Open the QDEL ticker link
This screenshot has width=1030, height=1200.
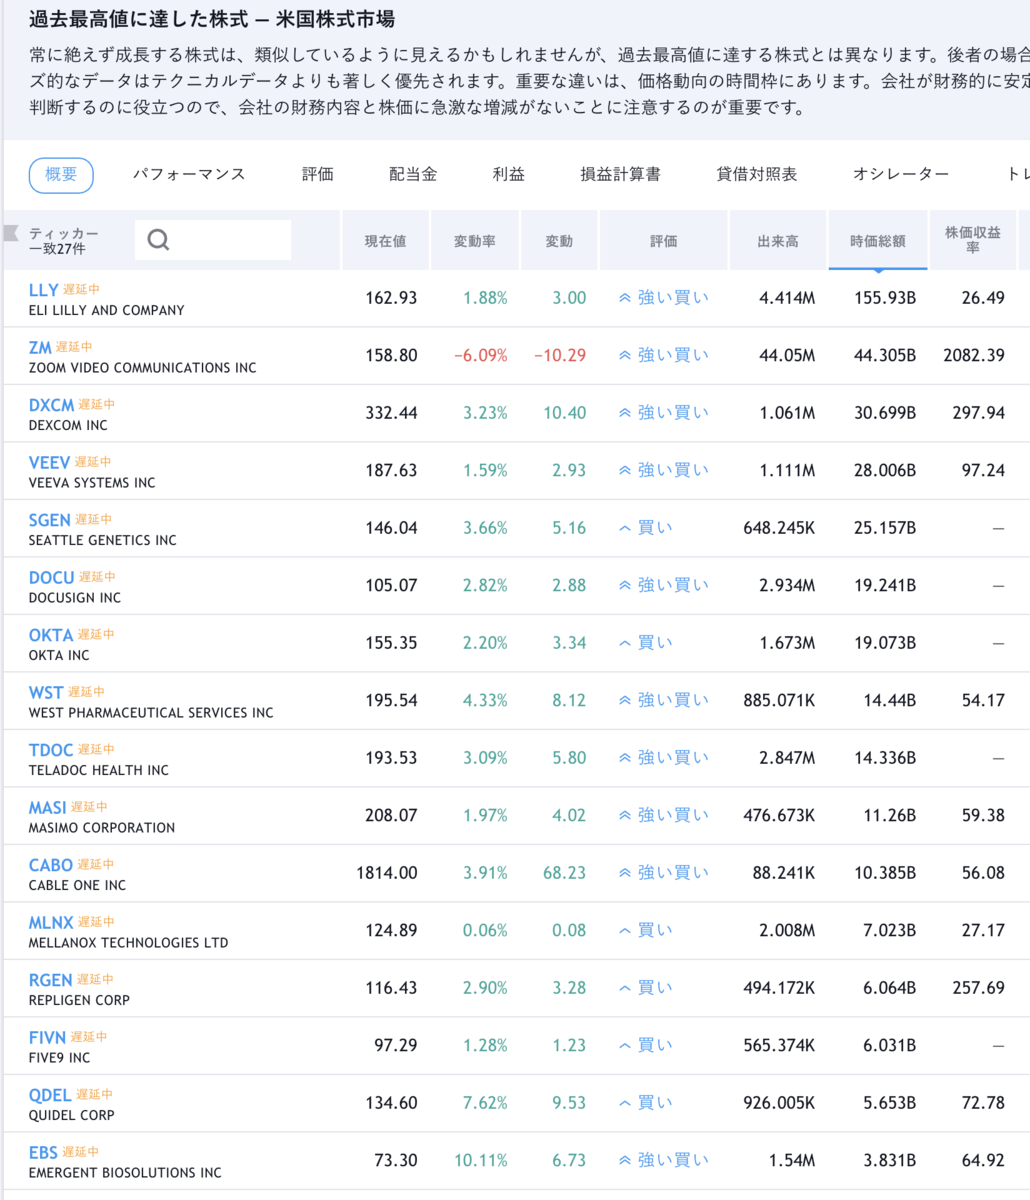50,1095
